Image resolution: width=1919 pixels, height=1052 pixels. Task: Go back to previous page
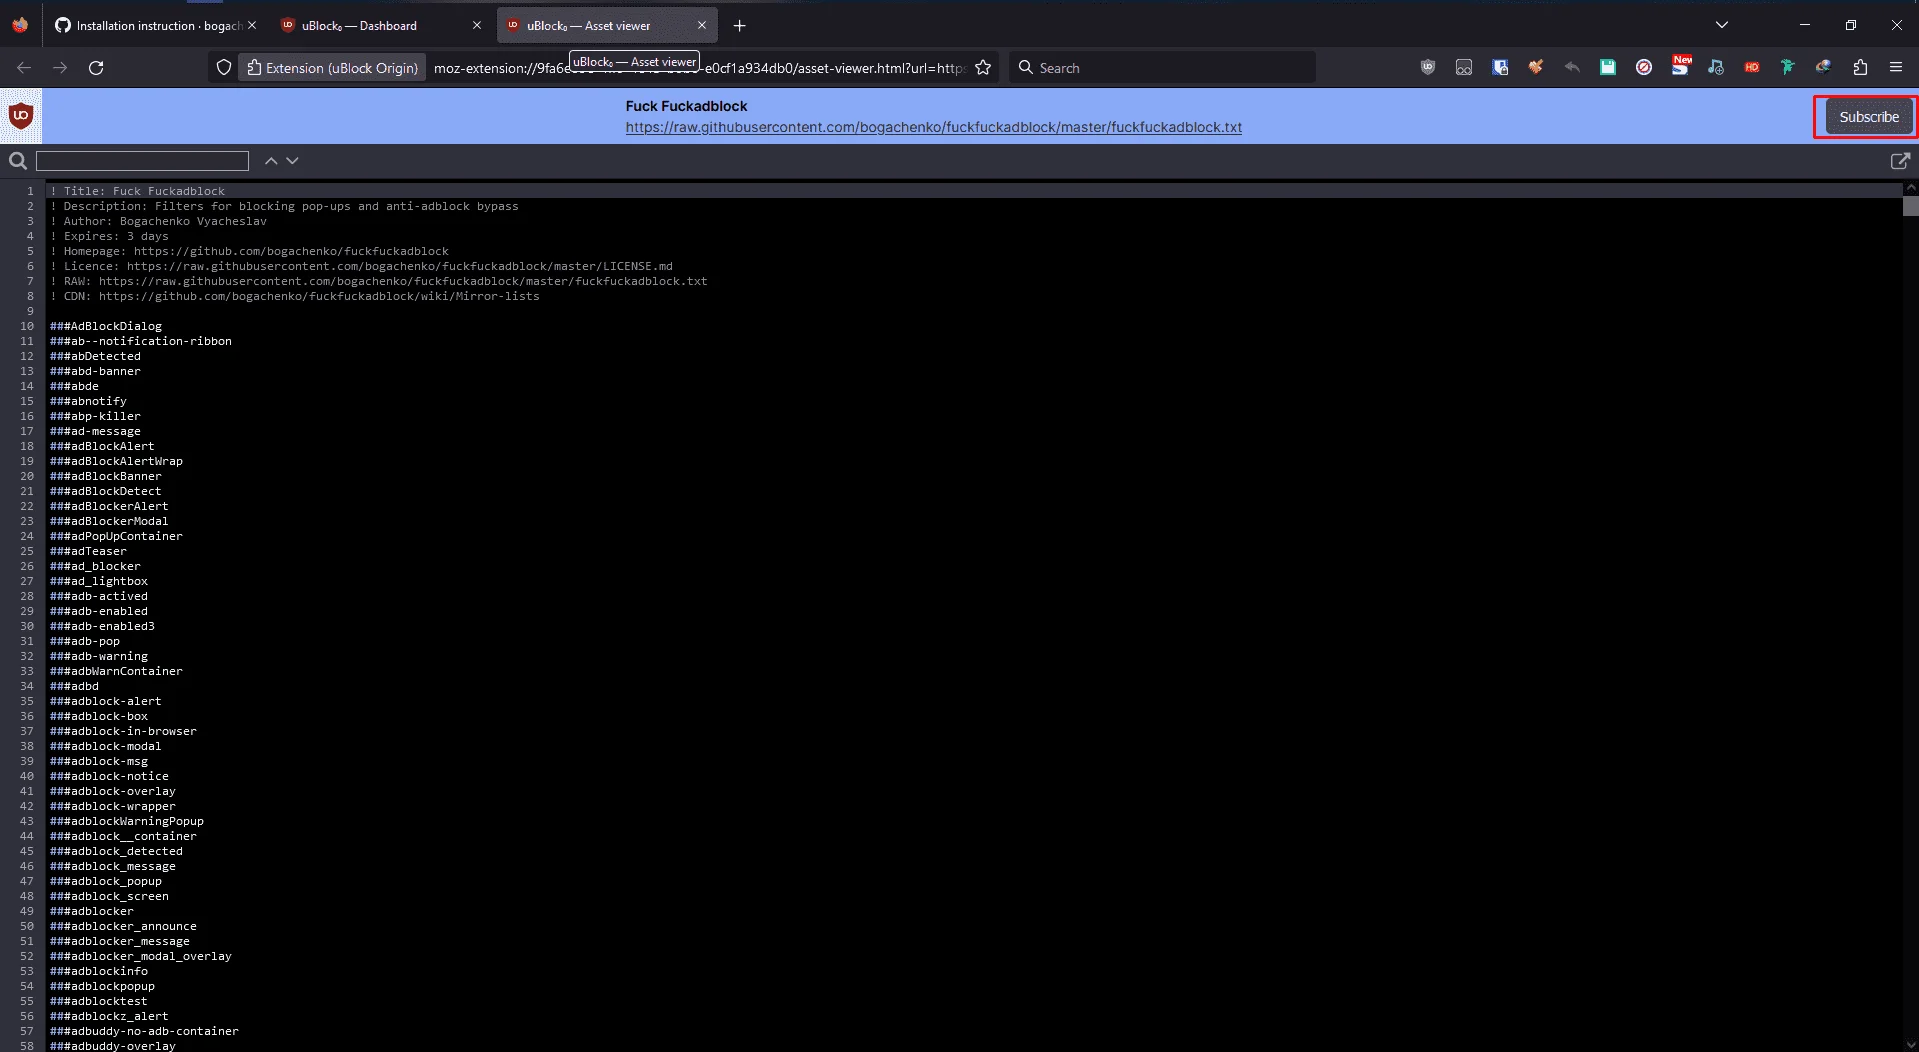[24, 67]
